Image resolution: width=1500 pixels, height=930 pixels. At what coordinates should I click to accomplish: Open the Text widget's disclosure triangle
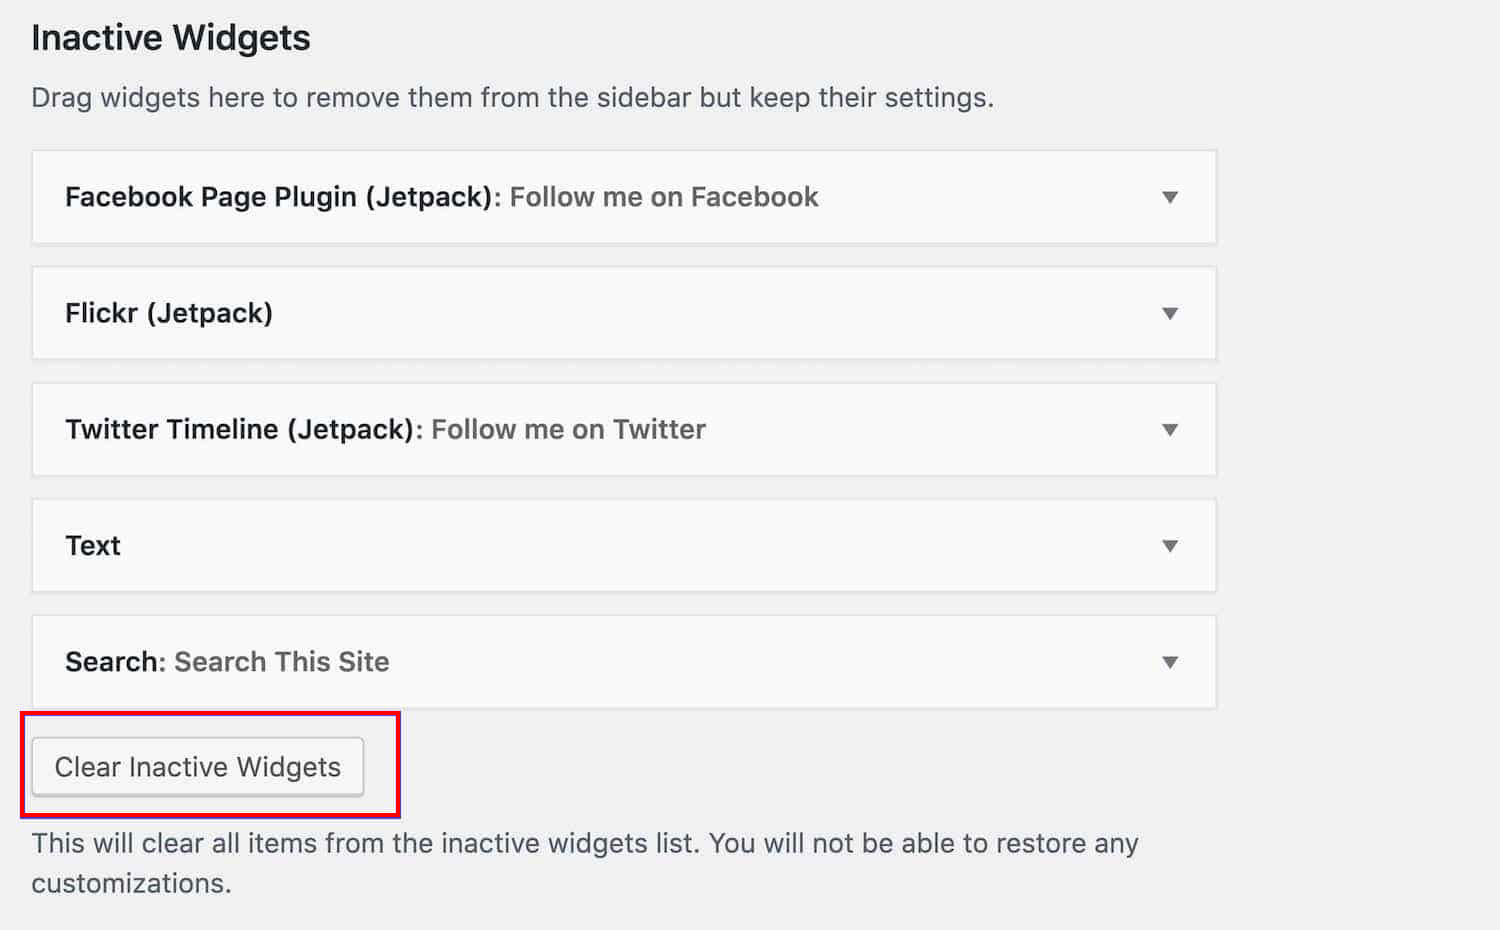coord(1169,546)
